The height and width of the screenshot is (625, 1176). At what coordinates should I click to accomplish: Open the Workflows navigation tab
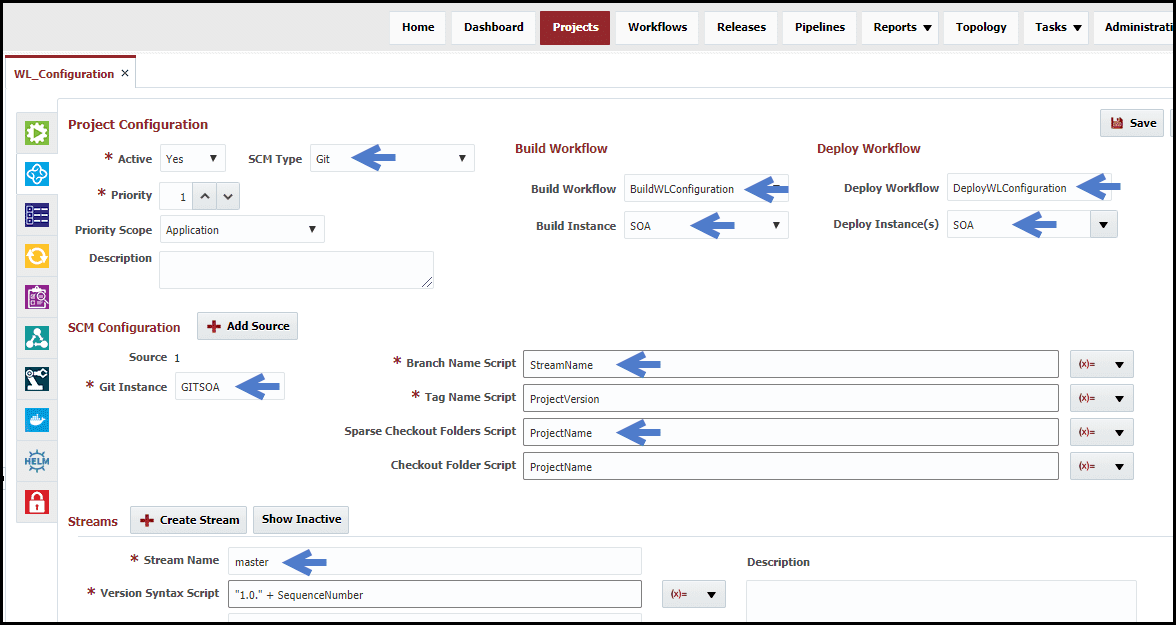[x=658, y=28]
